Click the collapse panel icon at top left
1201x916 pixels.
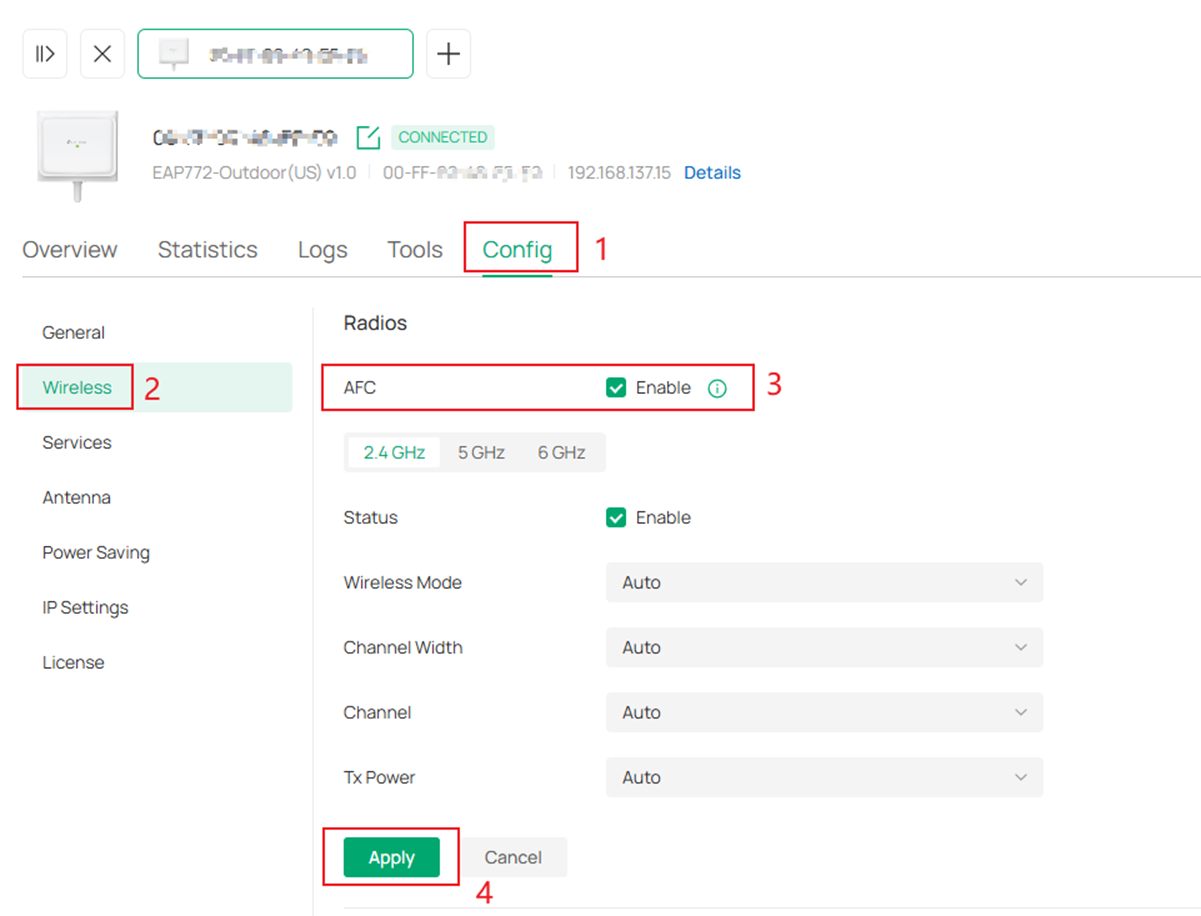click(x=45, y=54)
